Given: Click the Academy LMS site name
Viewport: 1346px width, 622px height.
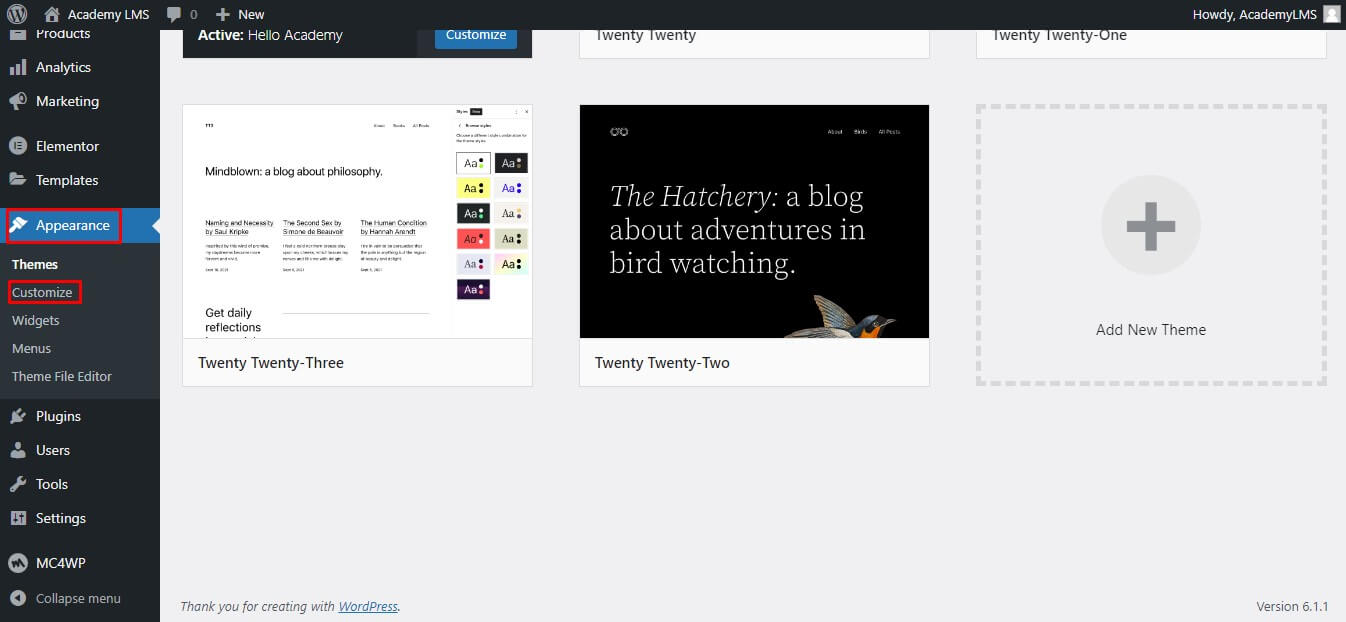Looking at the screenshot, I should click(x=108, y=14).
